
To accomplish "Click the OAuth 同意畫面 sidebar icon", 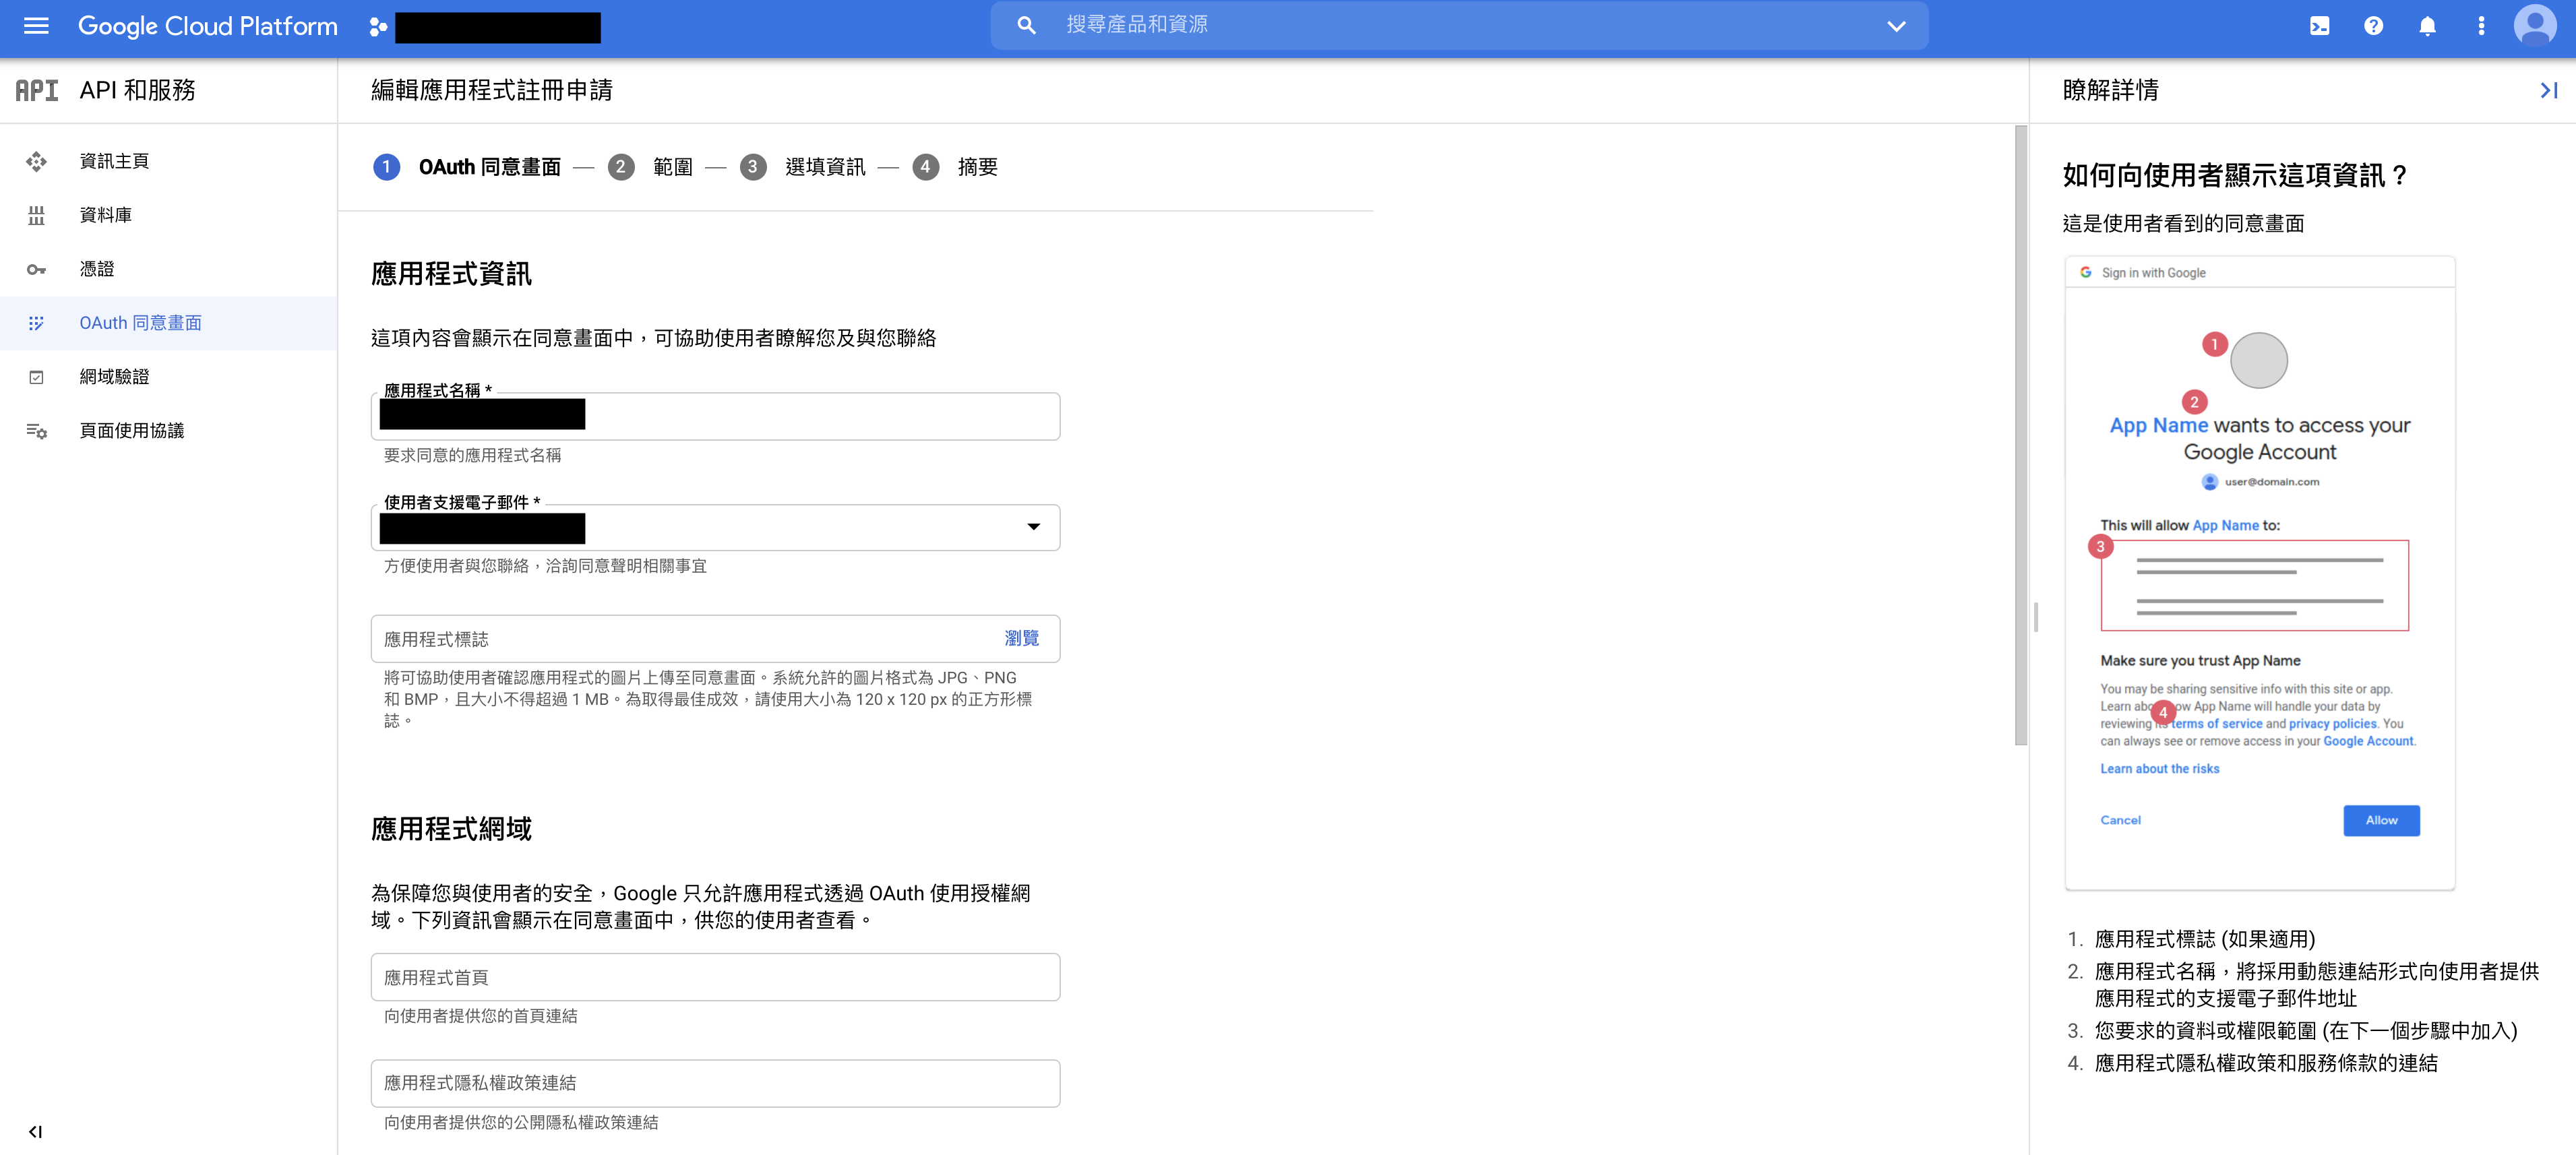I will 36,323.
